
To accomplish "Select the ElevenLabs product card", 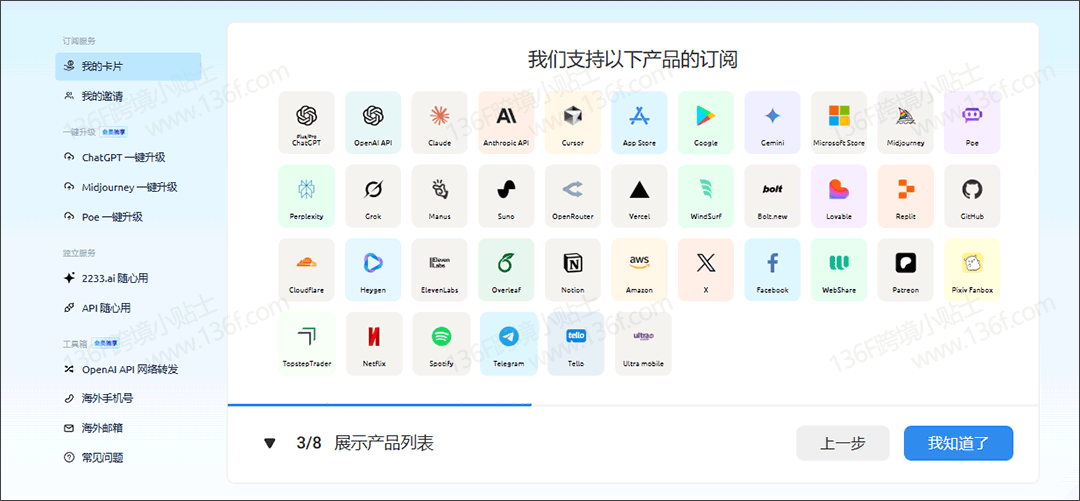I will 439,269.
